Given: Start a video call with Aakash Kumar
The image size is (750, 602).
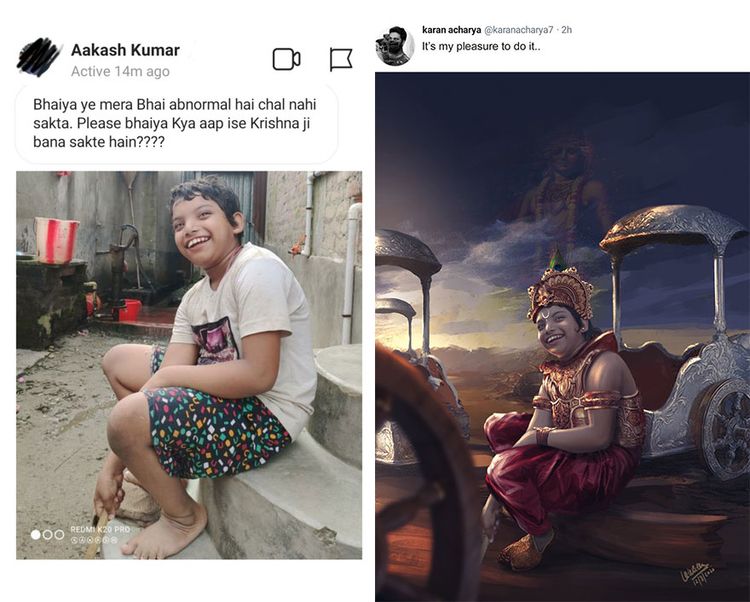Looking at the screenshot, I should pyautogui.click(x=286, y=59).
